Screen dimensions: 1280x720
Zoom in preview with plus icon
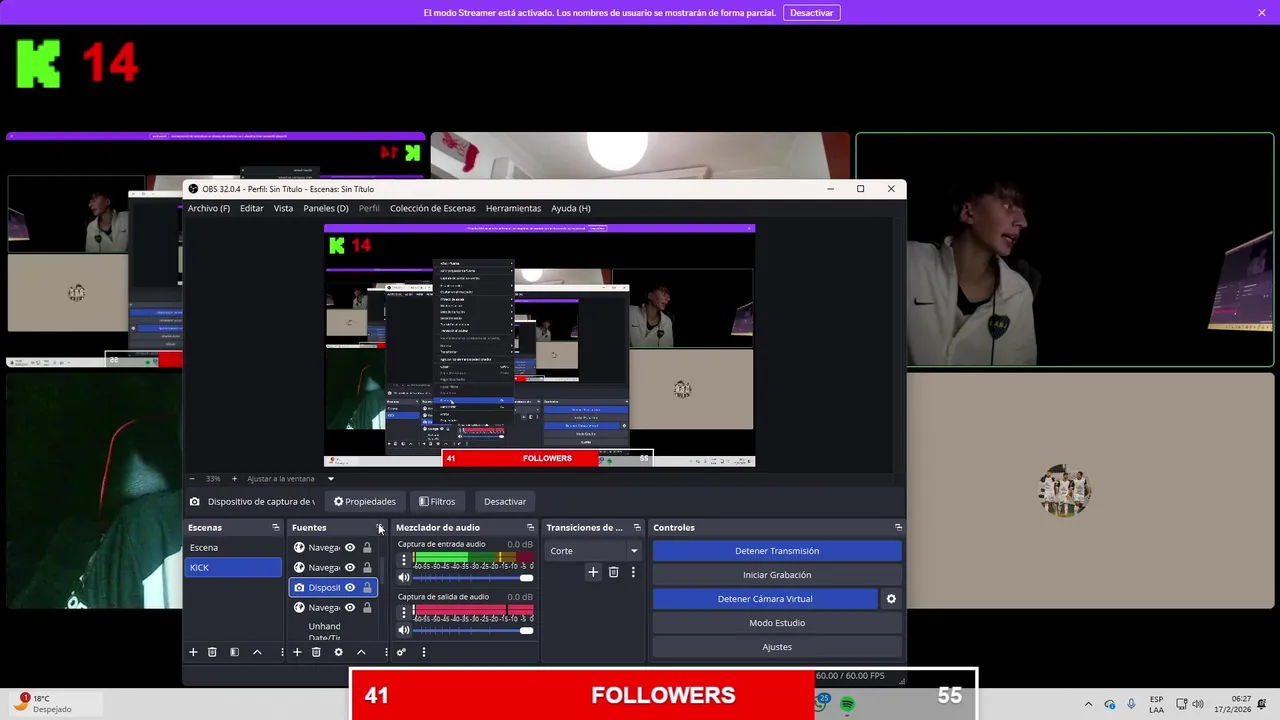(x=234, y=479)
